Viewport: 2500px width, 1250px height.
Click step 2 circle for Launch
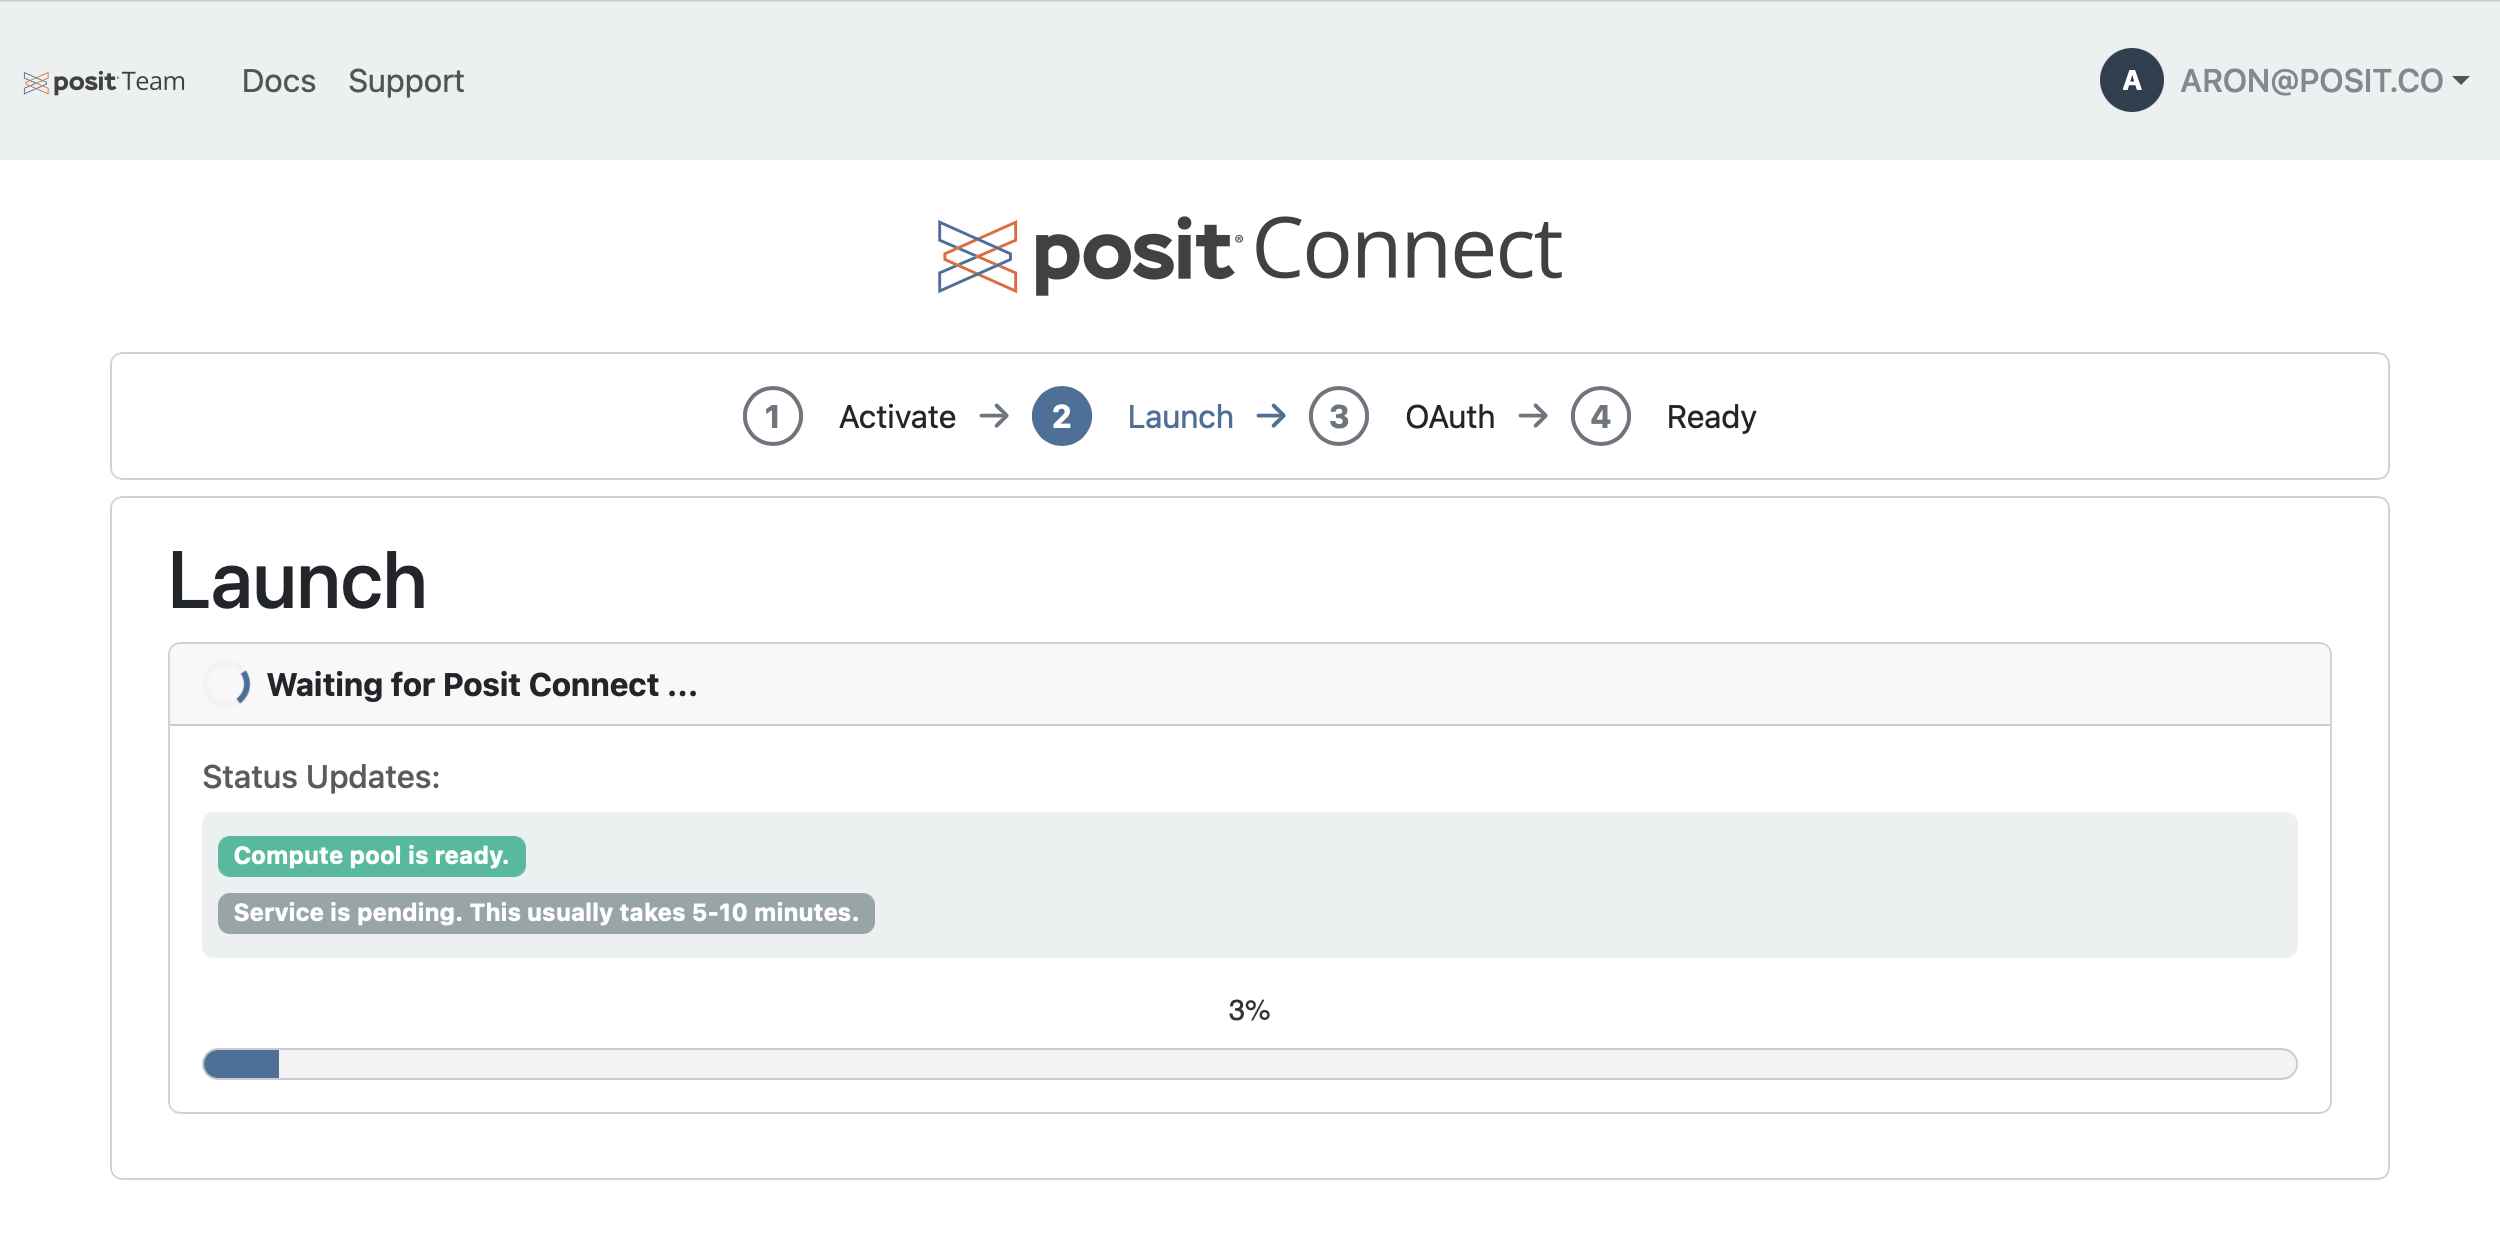click(x=1061, y=416)
